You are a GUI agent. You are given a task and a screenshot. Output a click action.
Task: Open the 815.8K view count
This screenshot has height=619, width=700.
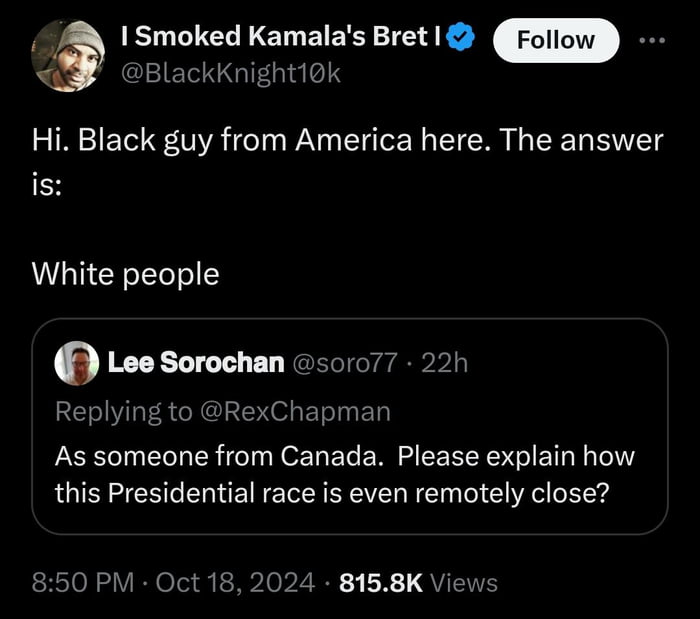(x=384, y=583)
